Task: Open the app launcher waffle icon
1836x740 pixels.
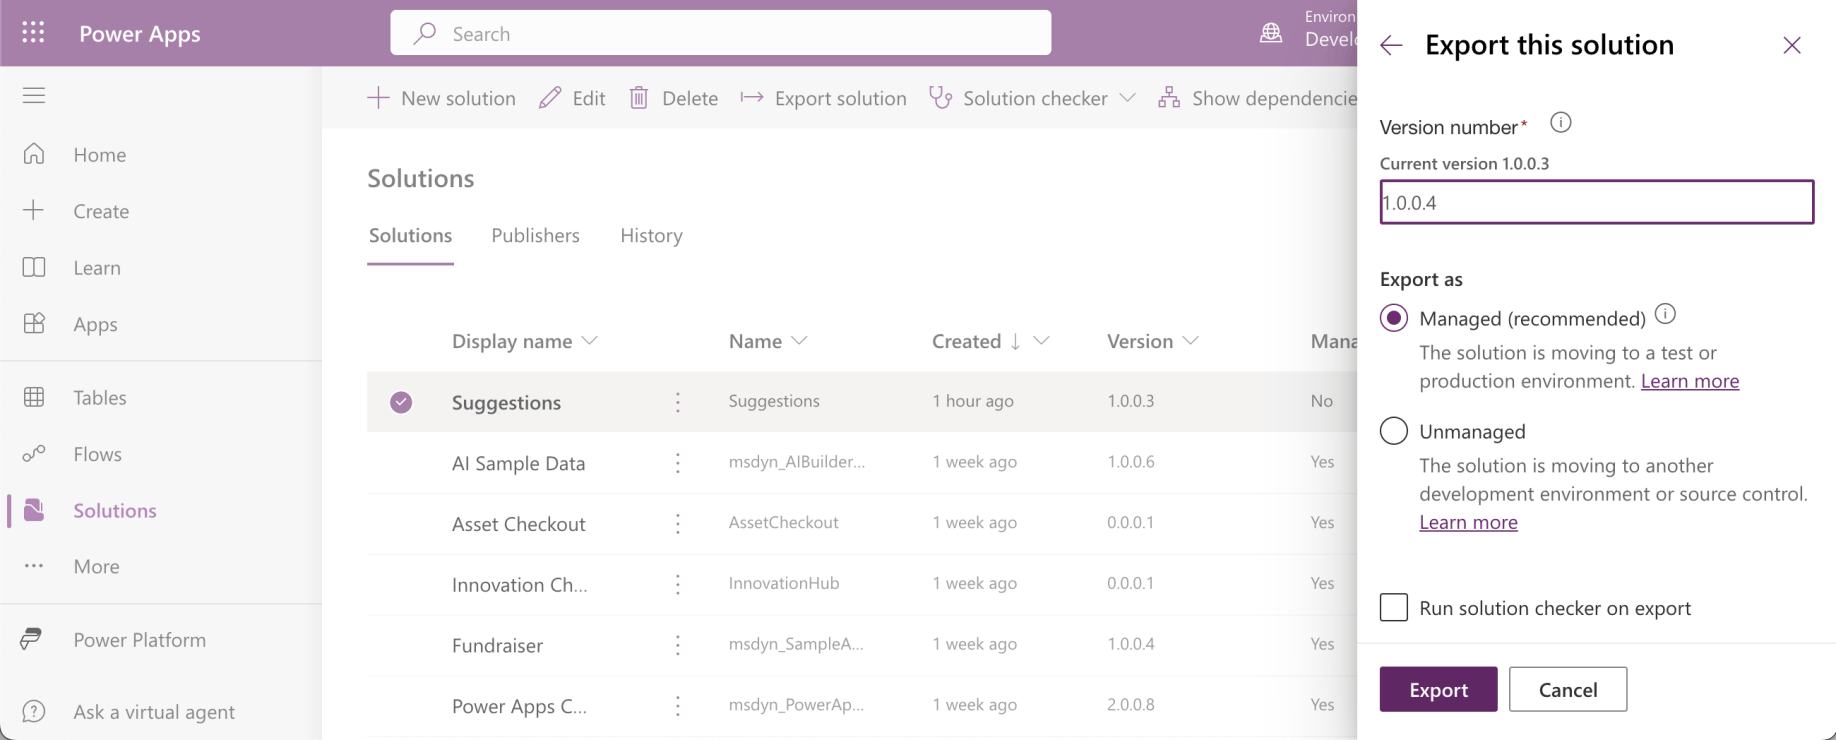Action: 33,33
